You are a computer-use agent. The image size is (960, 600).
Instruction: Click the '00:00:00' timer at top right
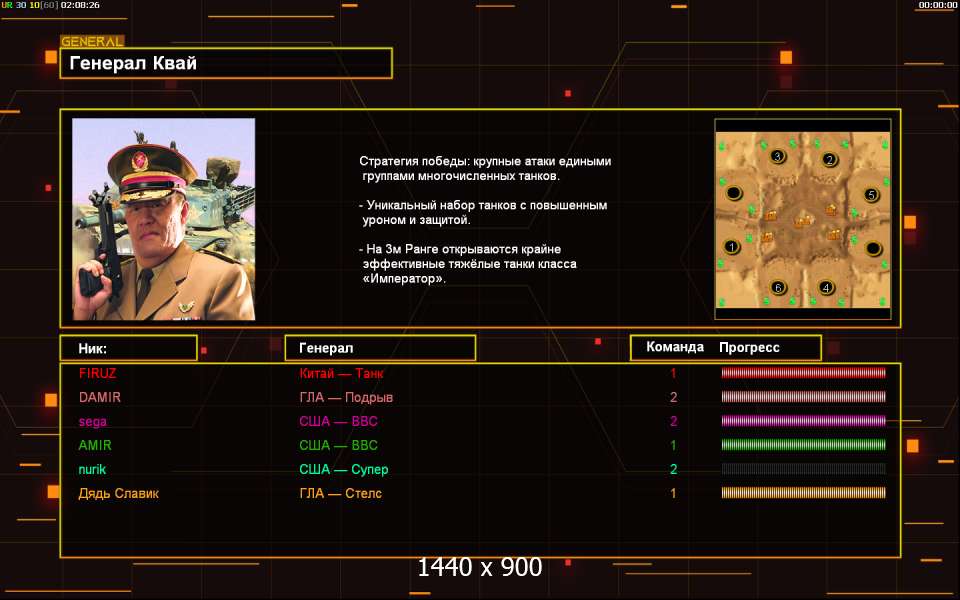click(x=937, y=5)
